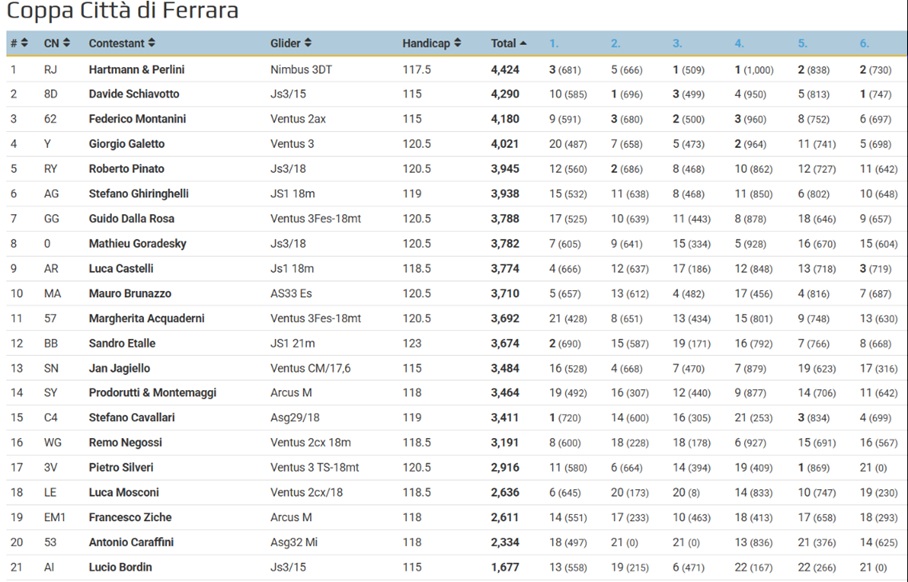Click the Coppa Città di Ferrara heading
Image resolution: width=908 pixels, height=582 pixels.
tap(122, 10)
